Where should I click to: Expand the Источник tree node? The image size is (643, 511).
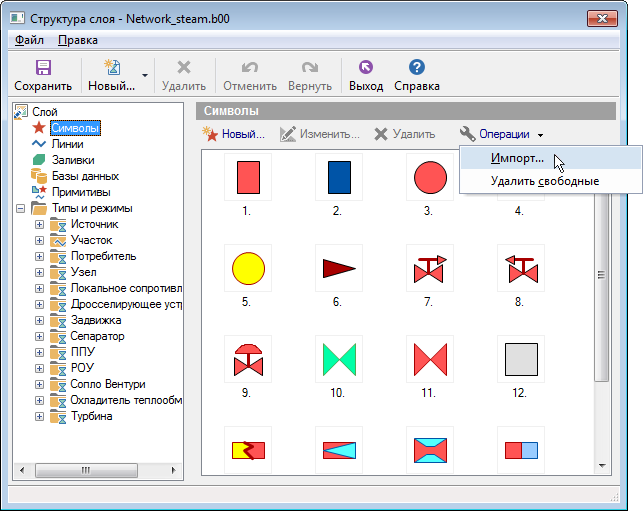(40, 224)
